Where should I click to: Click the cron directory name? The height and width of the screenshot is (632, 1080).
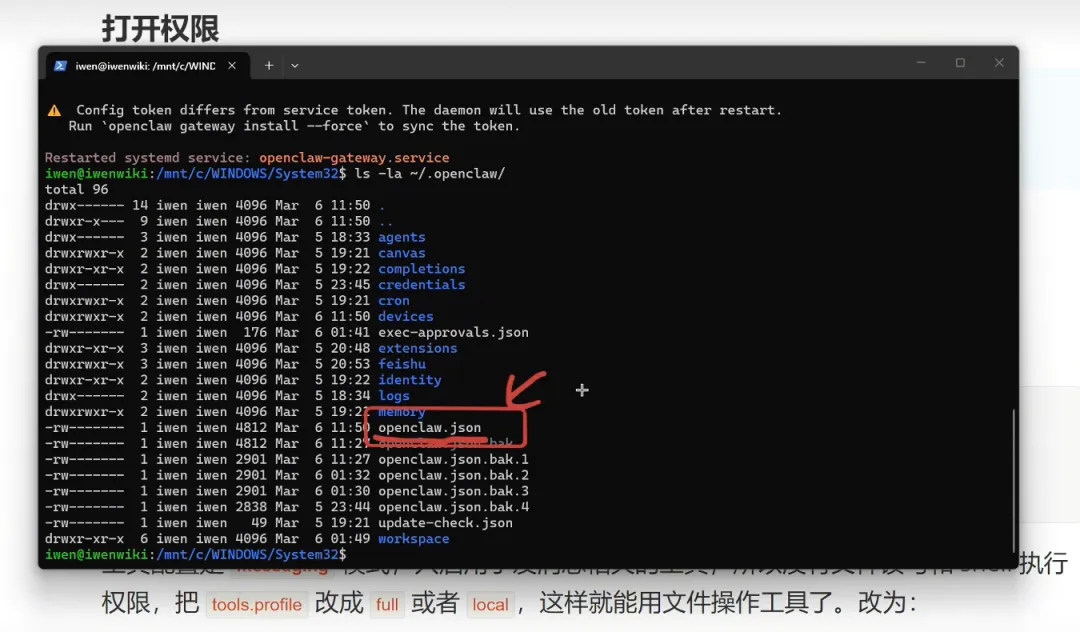pyautogui.click(x=393, y=300)
